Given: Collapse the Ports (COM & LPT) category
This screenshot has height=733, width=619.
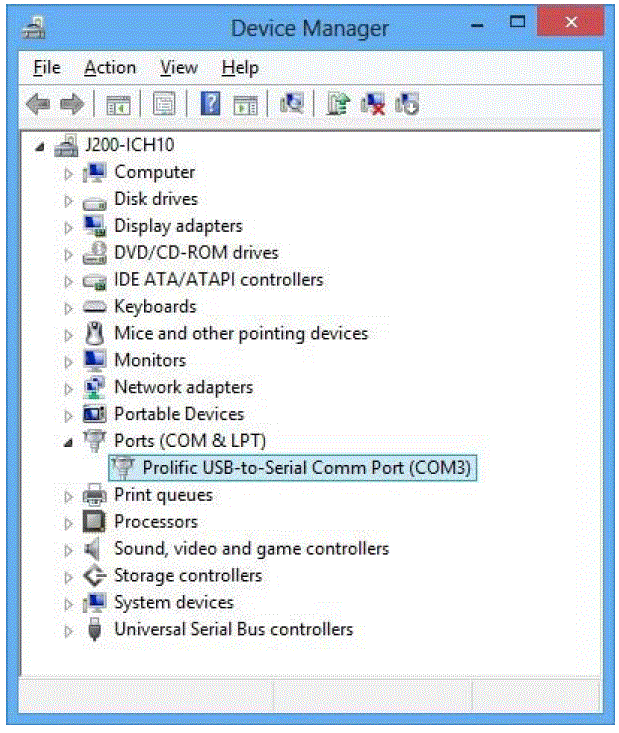Looking at the screenshot, I should pos(68,442).
